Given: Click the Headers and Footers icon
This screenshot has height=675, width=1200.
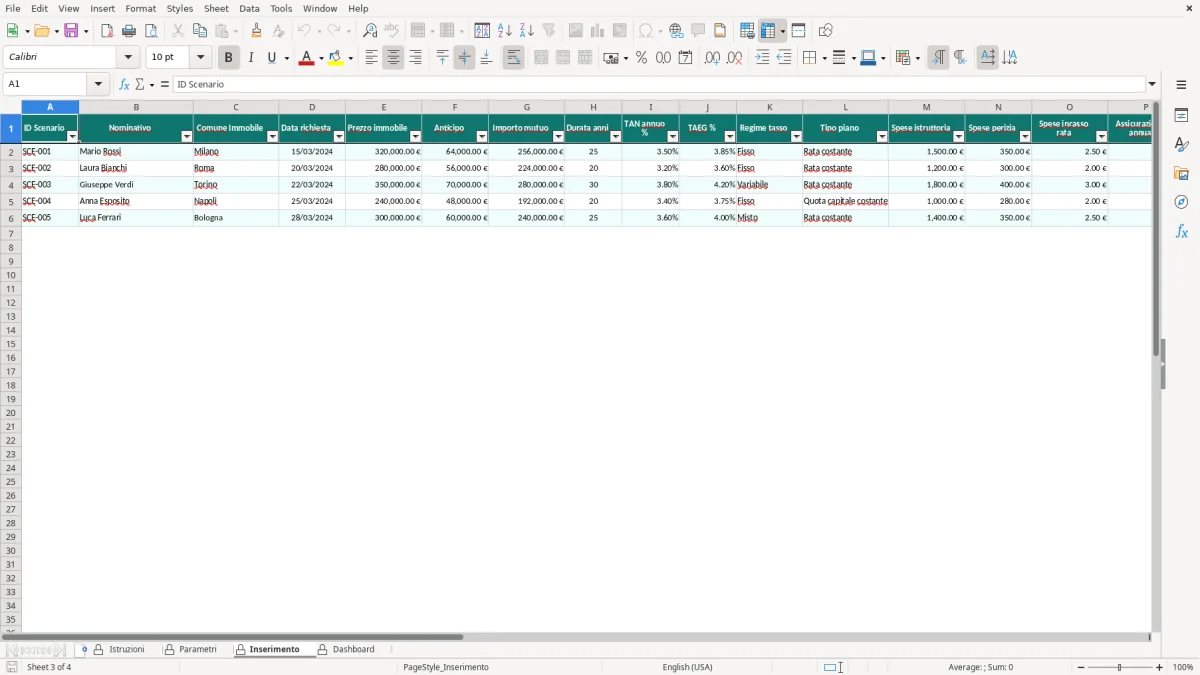Looking at the screenshot, I should 720,31.
